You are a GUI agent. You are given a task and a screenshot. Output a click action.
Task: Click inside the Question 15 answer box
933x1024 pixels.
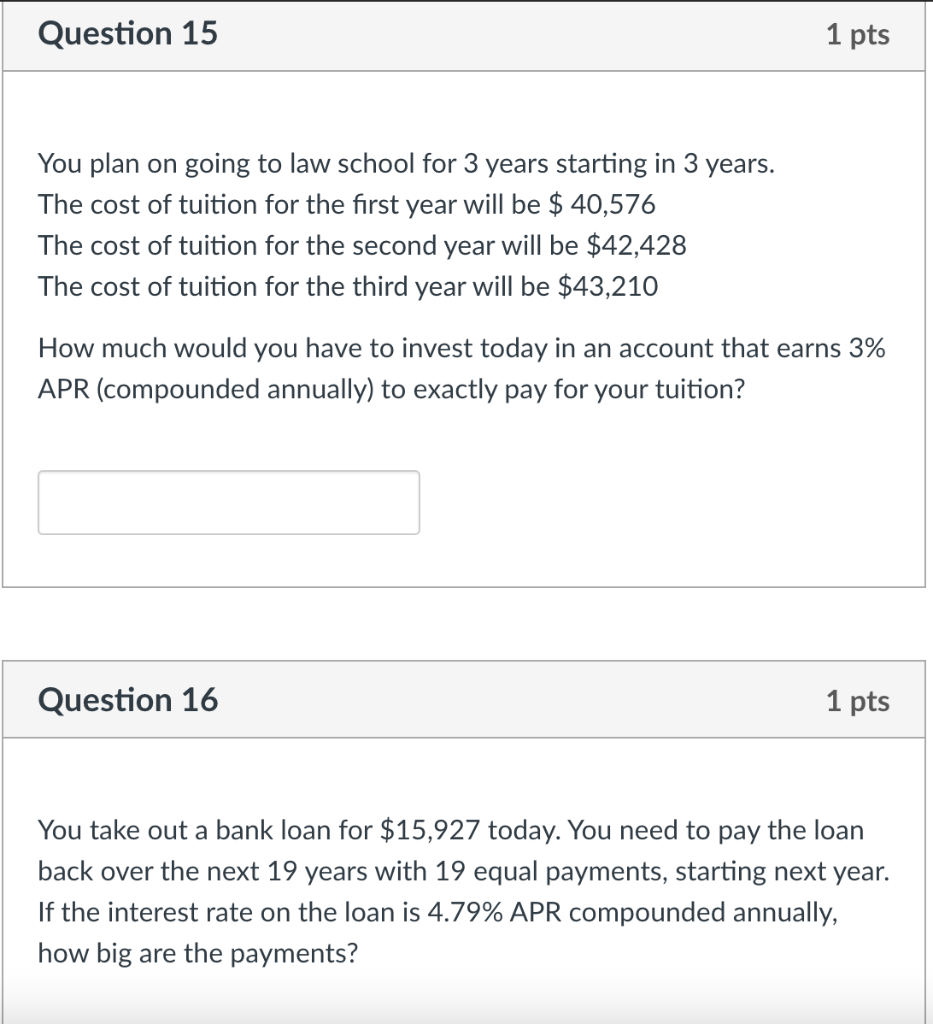(x=228, y=502)
